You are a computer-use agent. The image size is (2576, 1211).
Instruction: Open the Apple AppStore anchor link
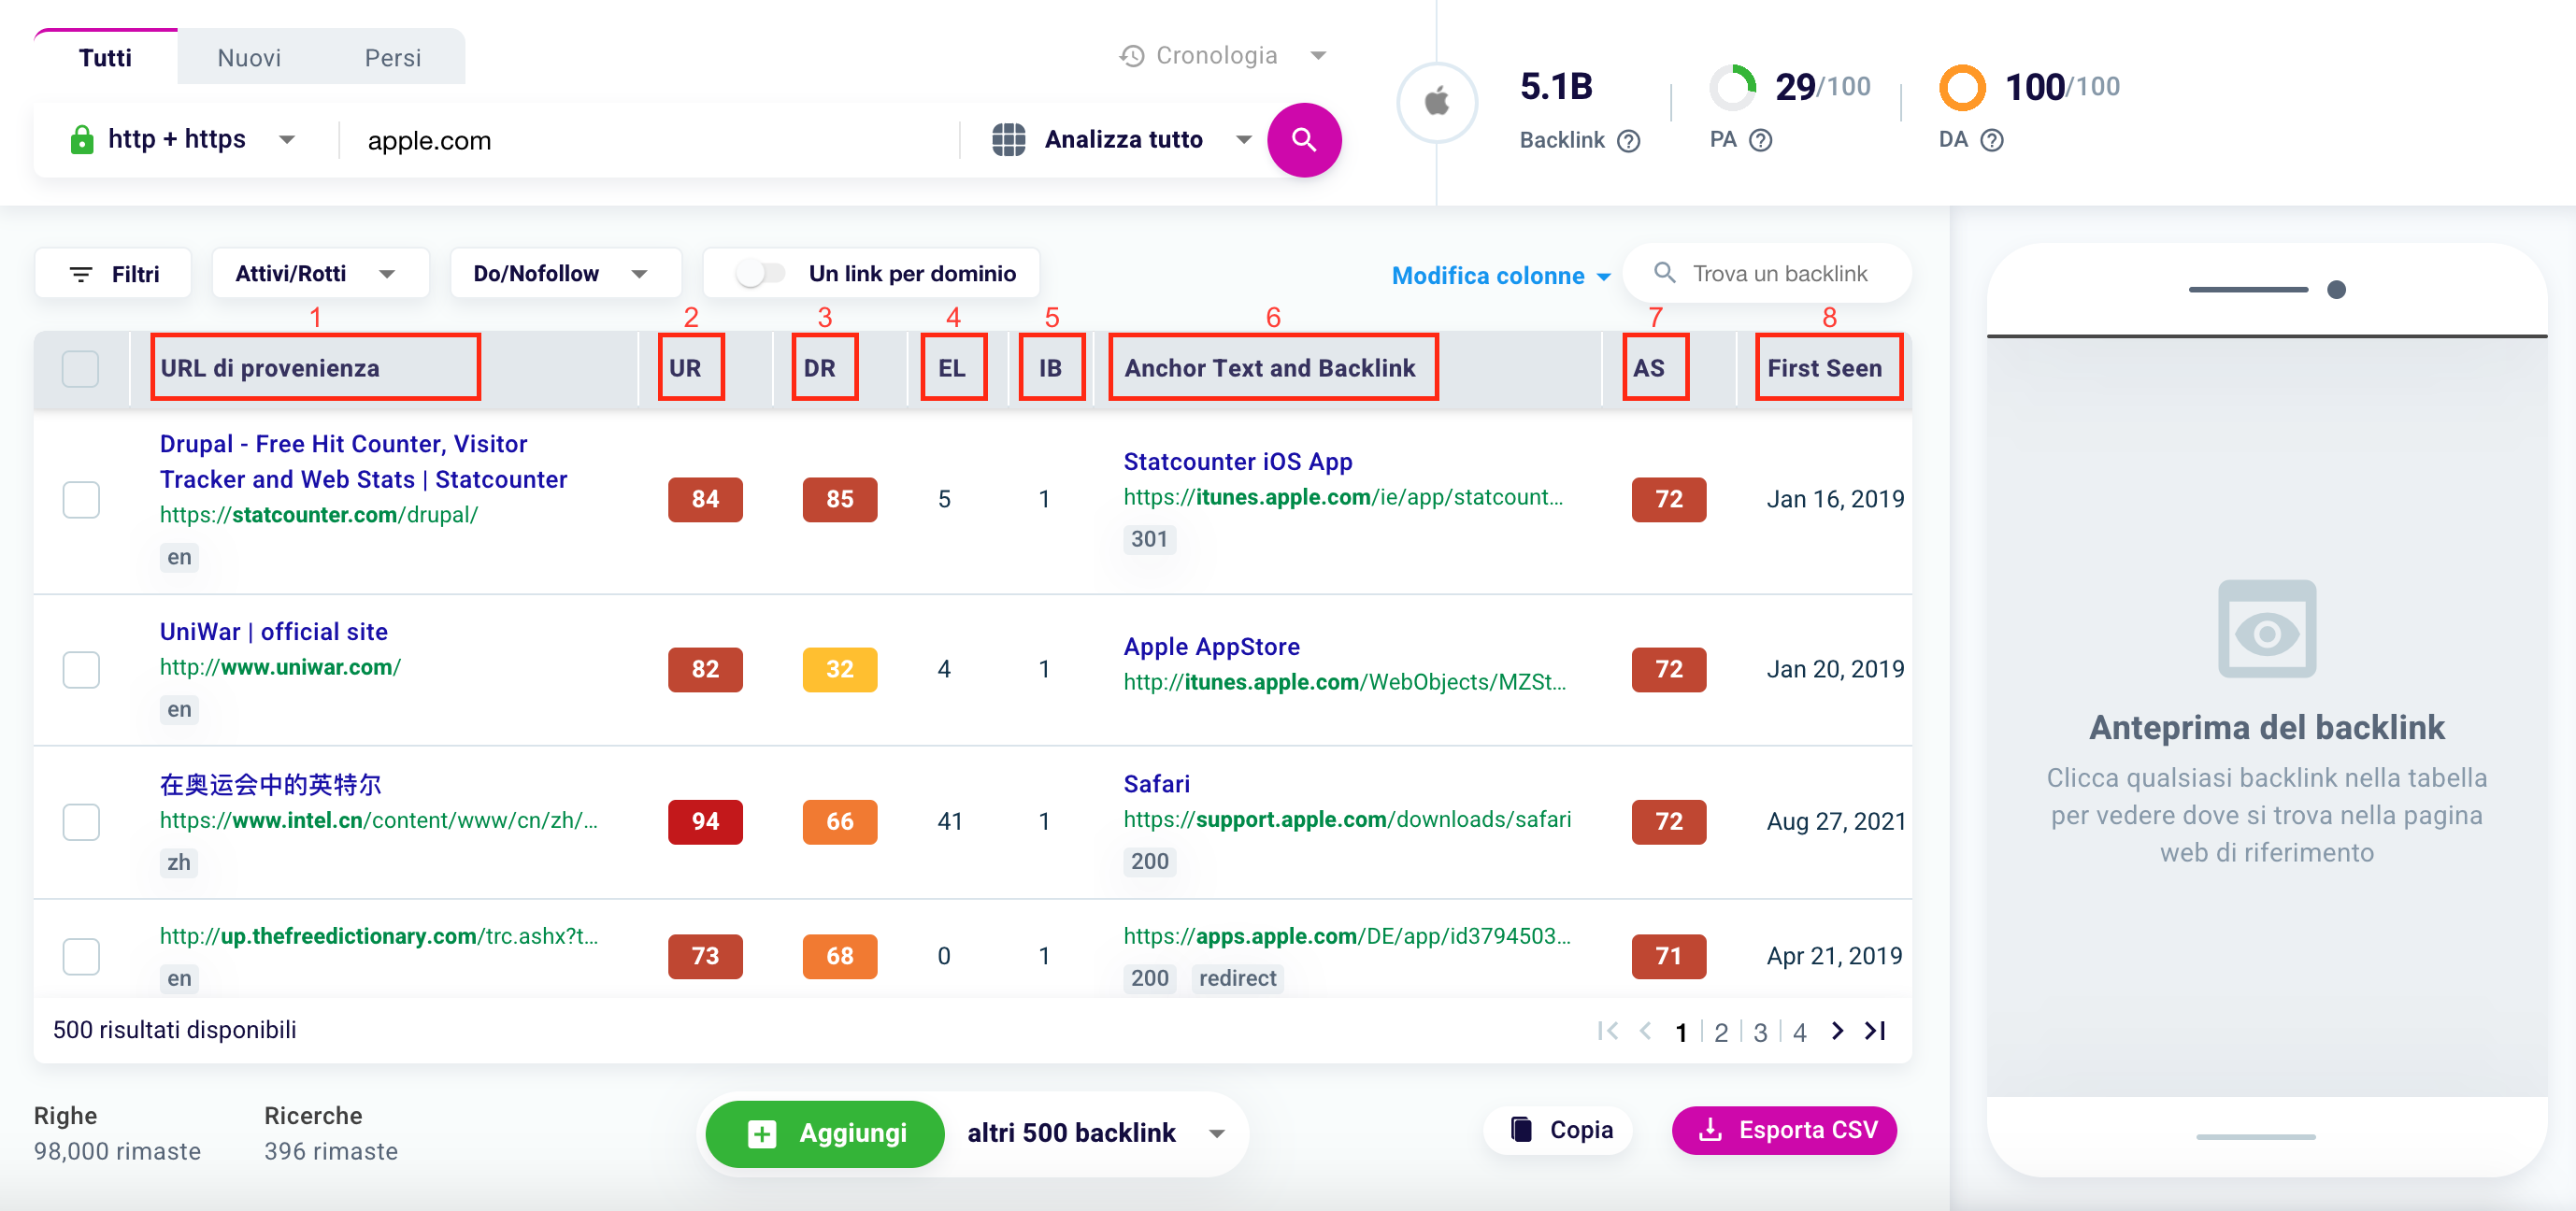click(1211, 647)
